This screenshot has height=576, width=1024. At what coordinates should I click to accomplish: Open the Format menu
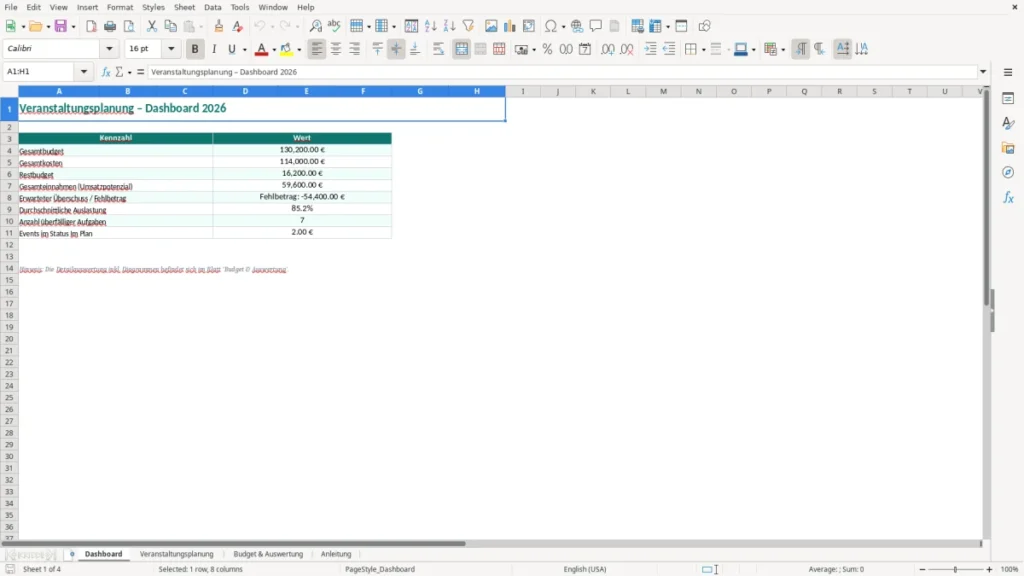(120, 7)
